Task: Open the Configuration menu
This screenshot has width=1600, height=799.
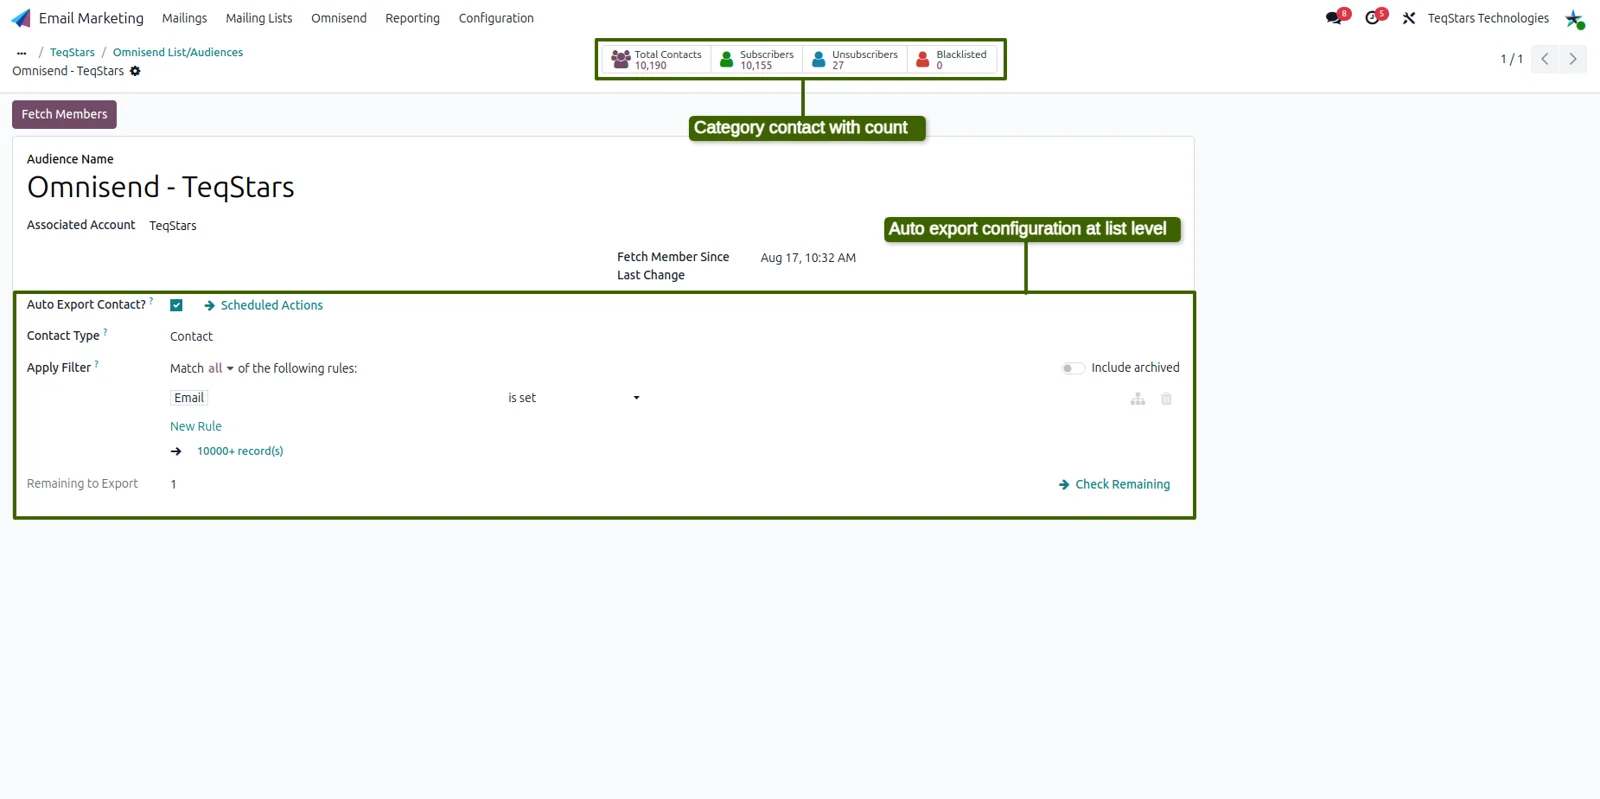Action: (496, 18)
